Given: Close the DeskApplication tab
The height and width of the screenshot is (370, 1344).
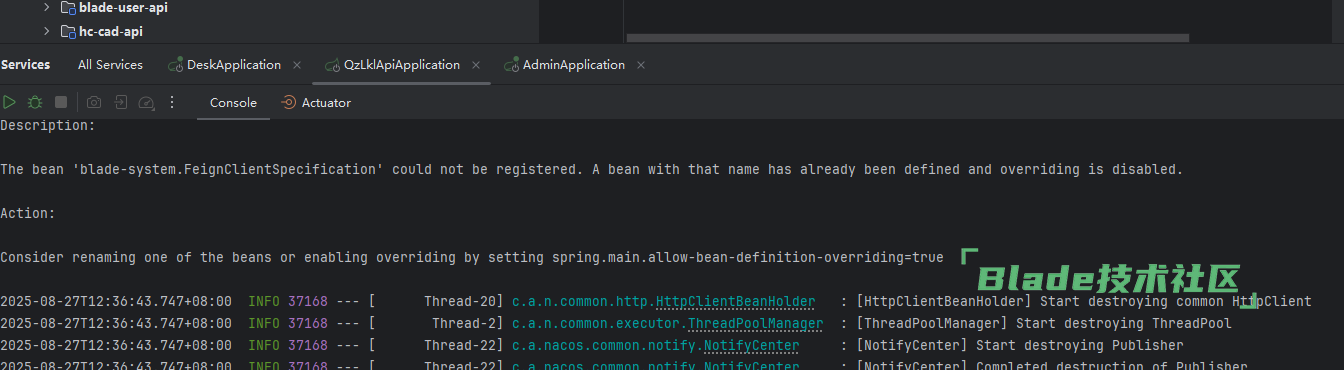Looking at the screenshot, I should (297, 65).
